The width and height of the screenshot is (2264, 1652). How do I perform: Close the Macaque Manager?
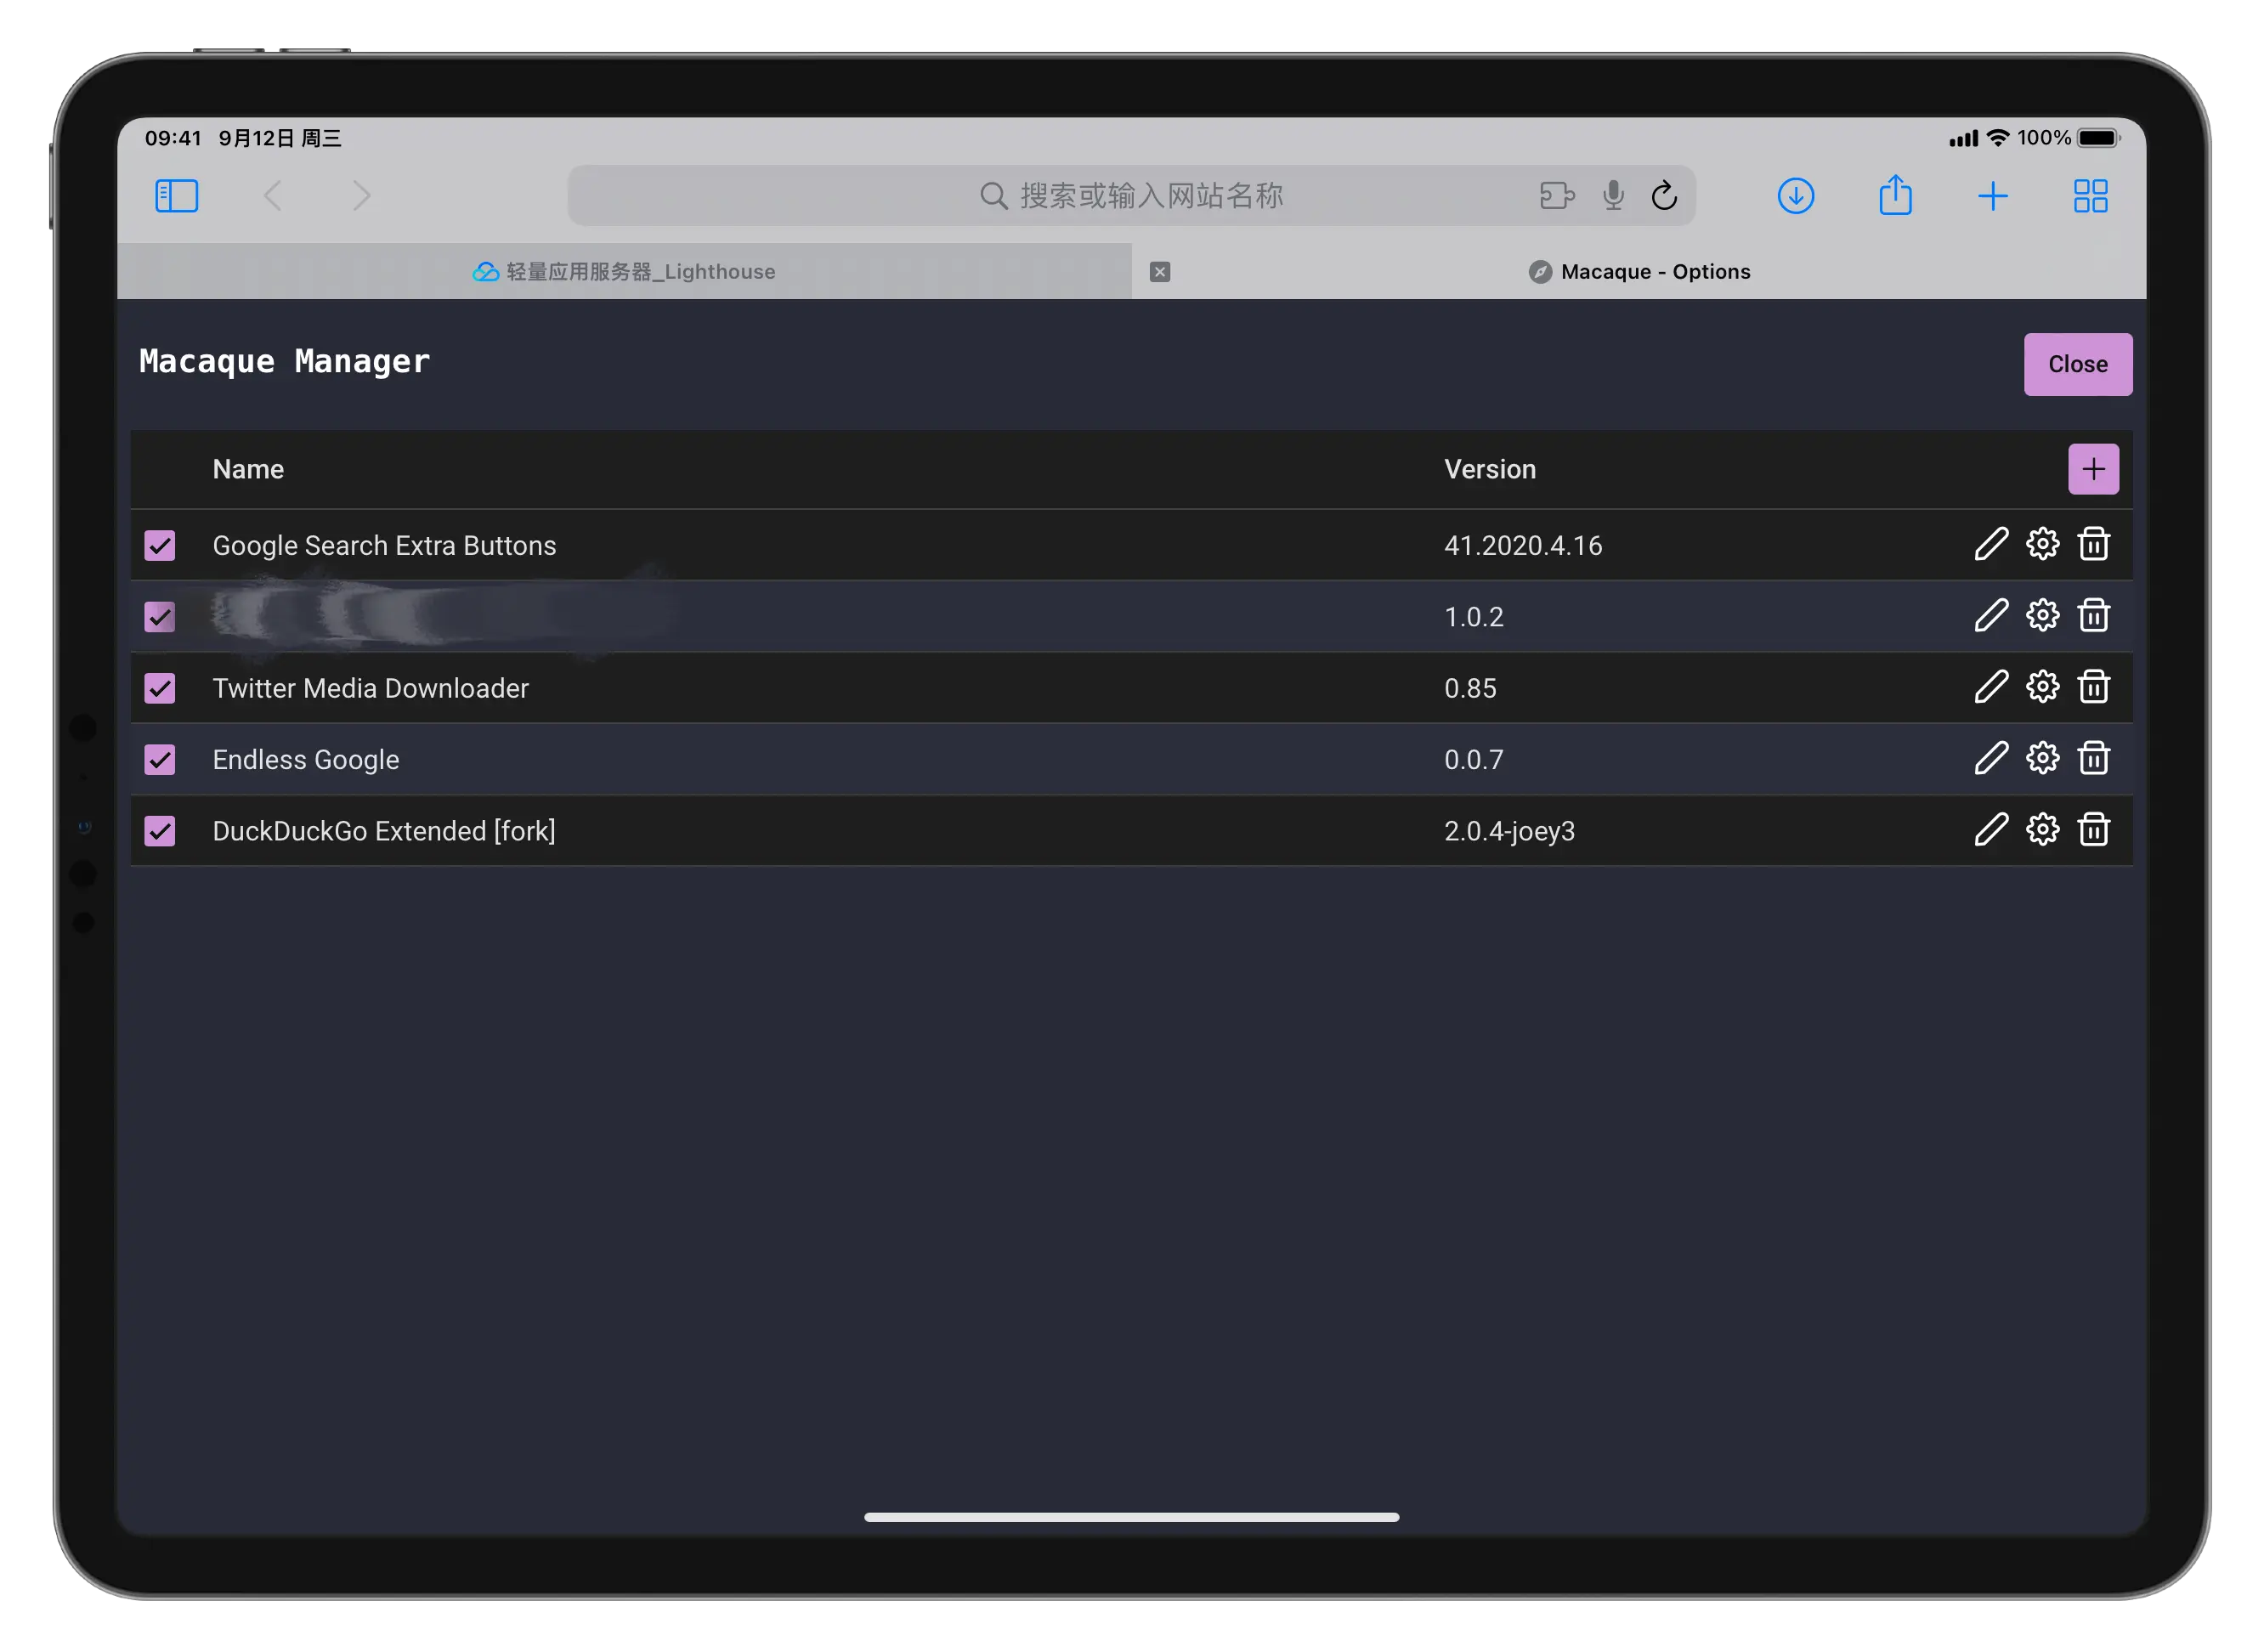click(x=2078, y=364)
